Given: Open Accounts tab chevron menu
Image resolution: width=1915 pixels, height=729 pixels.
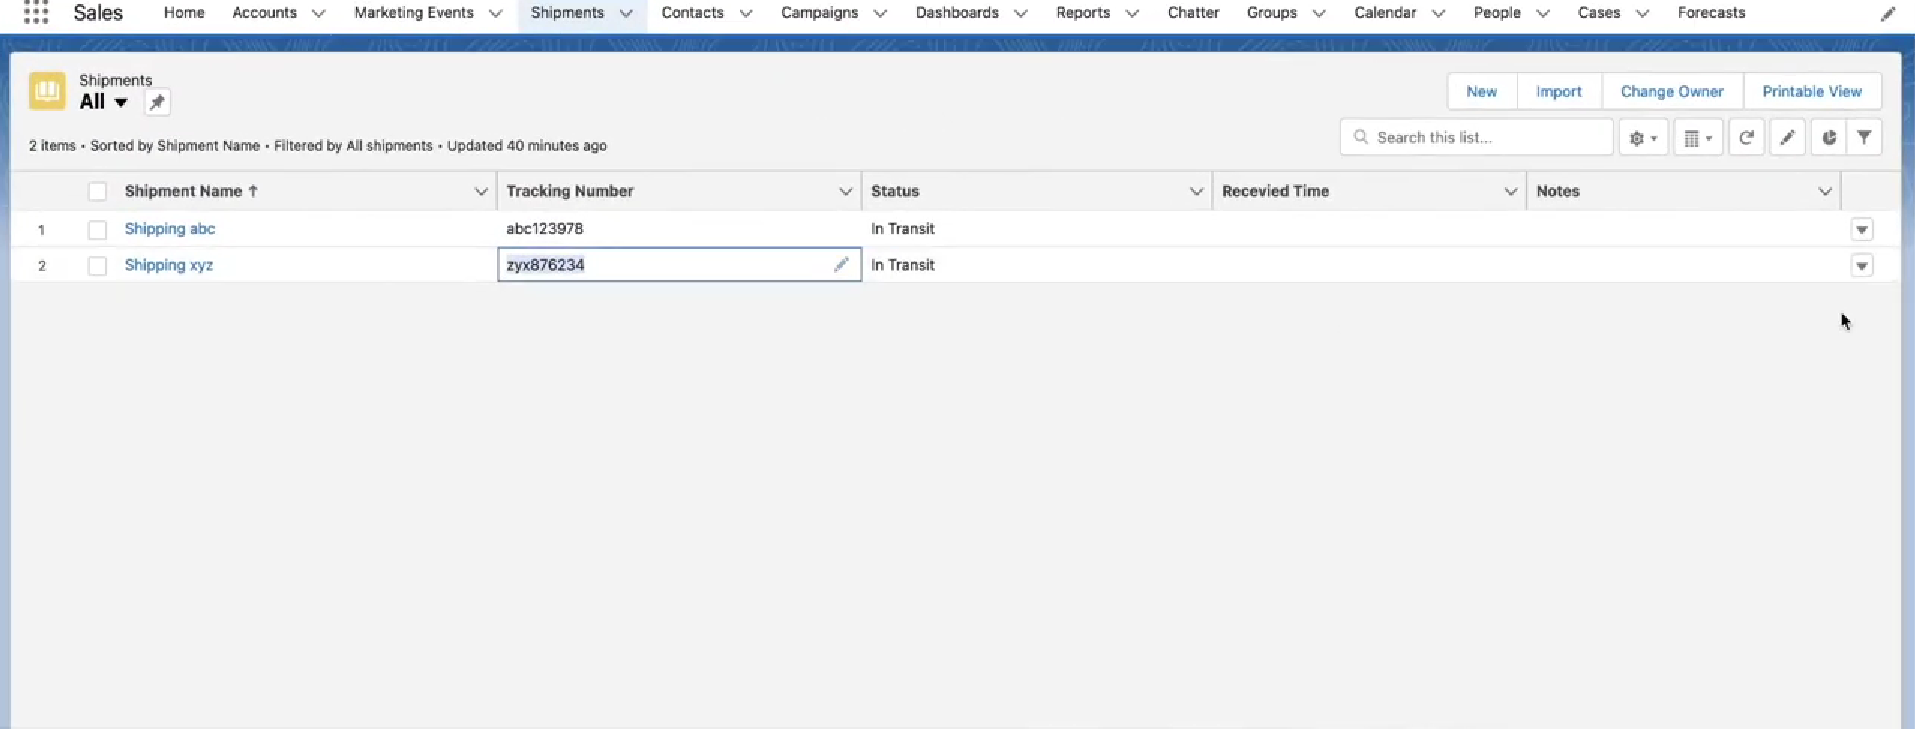Looking at the screenshot, I should click(x=318, y=13).
